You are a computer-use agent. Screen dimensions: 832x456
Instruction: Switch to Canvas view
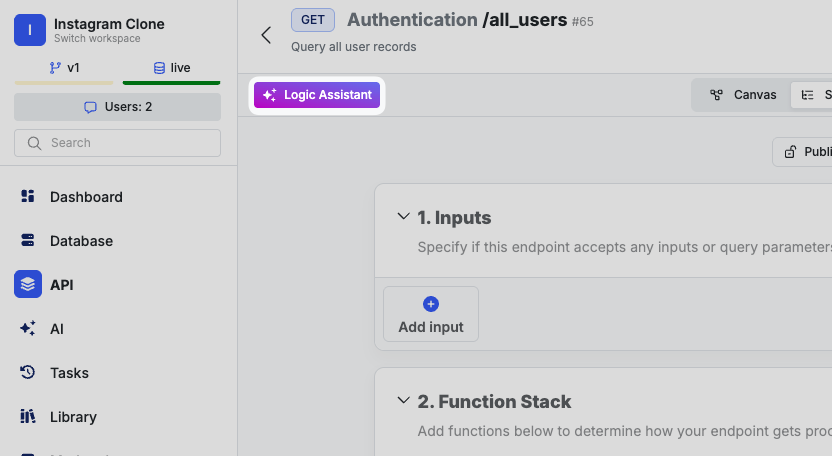[x=743, y=95]
